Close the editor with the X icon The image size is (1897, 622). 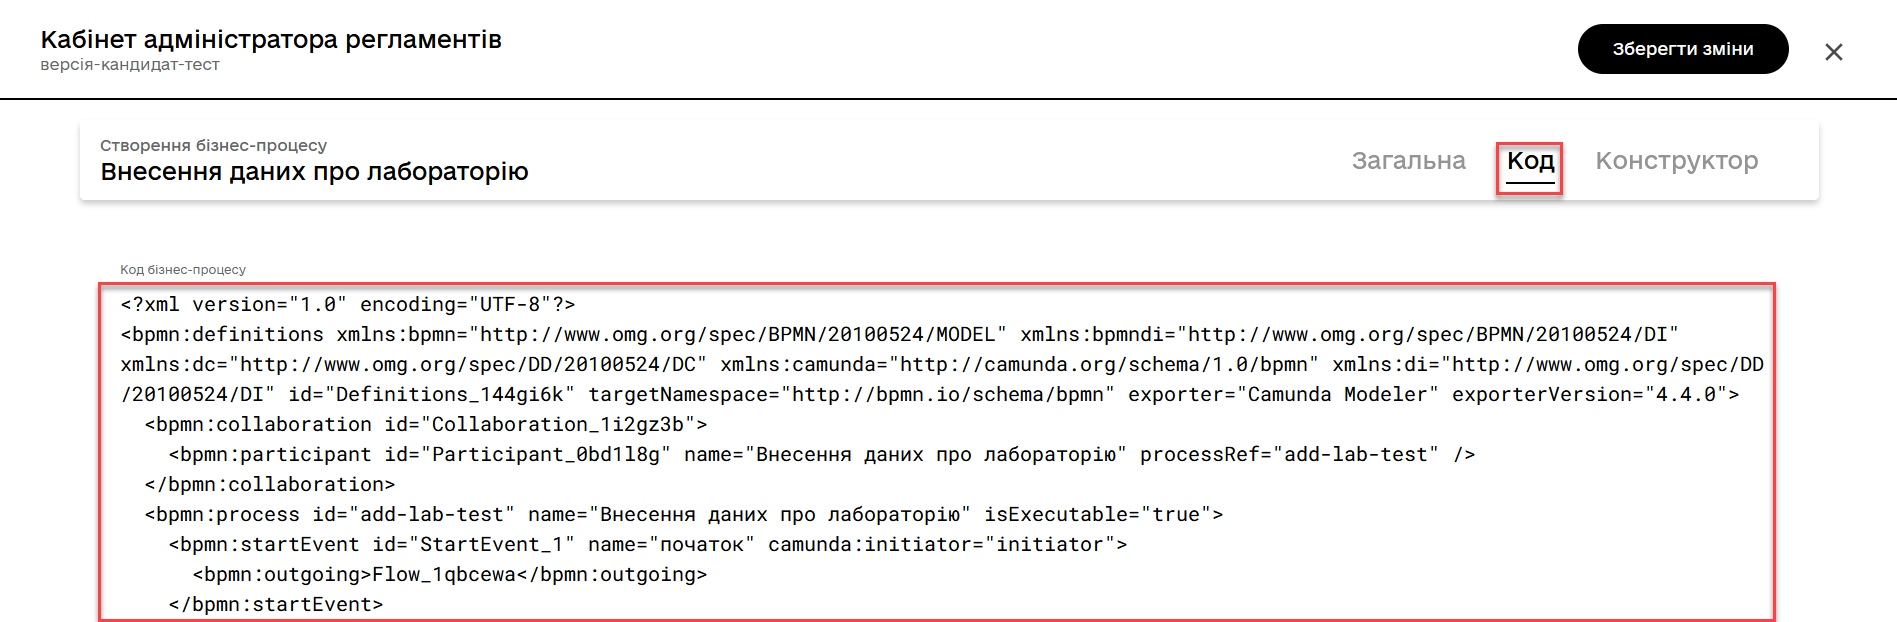pos(1833,52)
